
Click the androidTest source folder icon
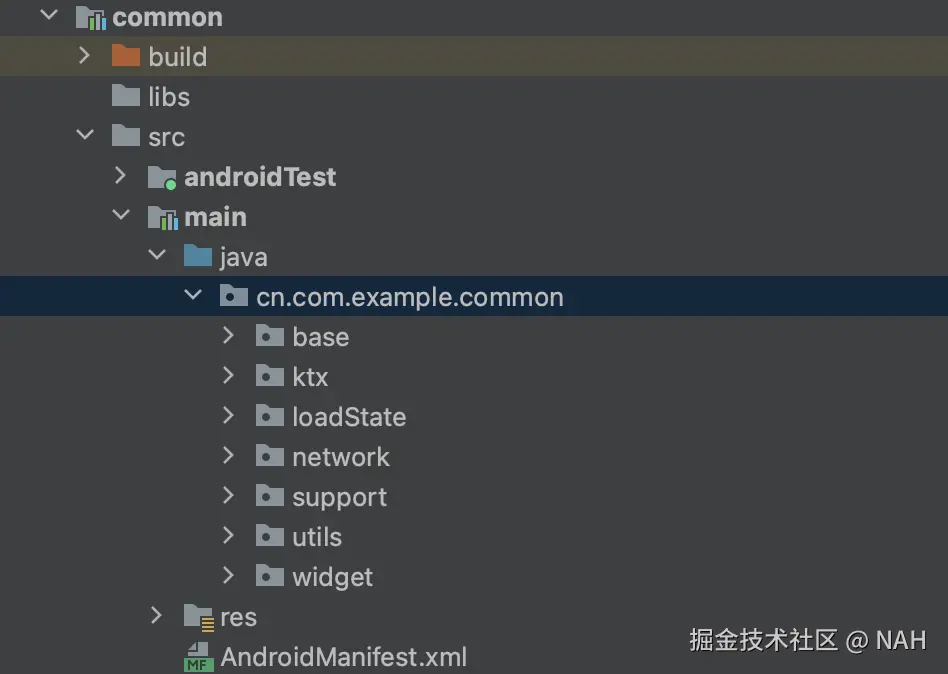(x=162, y=177)
